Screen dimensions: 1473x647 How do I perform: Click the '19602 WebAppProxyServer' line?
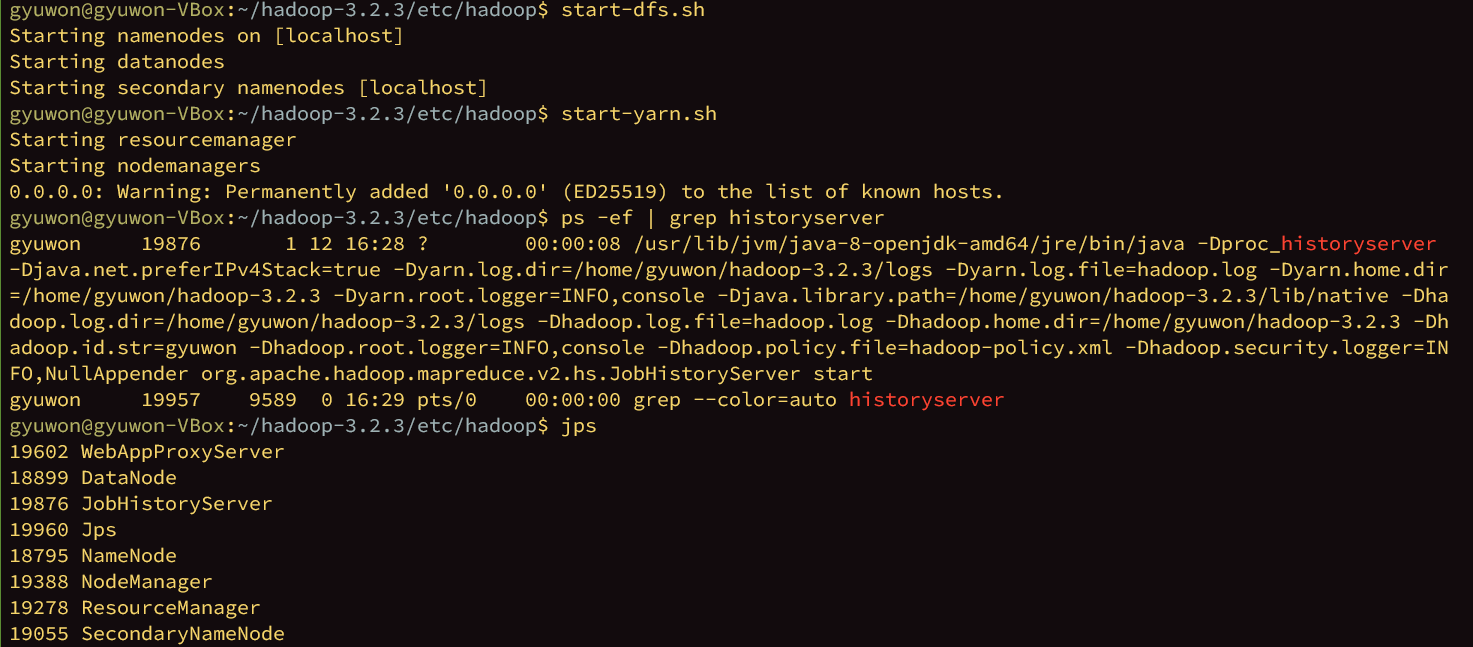tap(147, 452)
